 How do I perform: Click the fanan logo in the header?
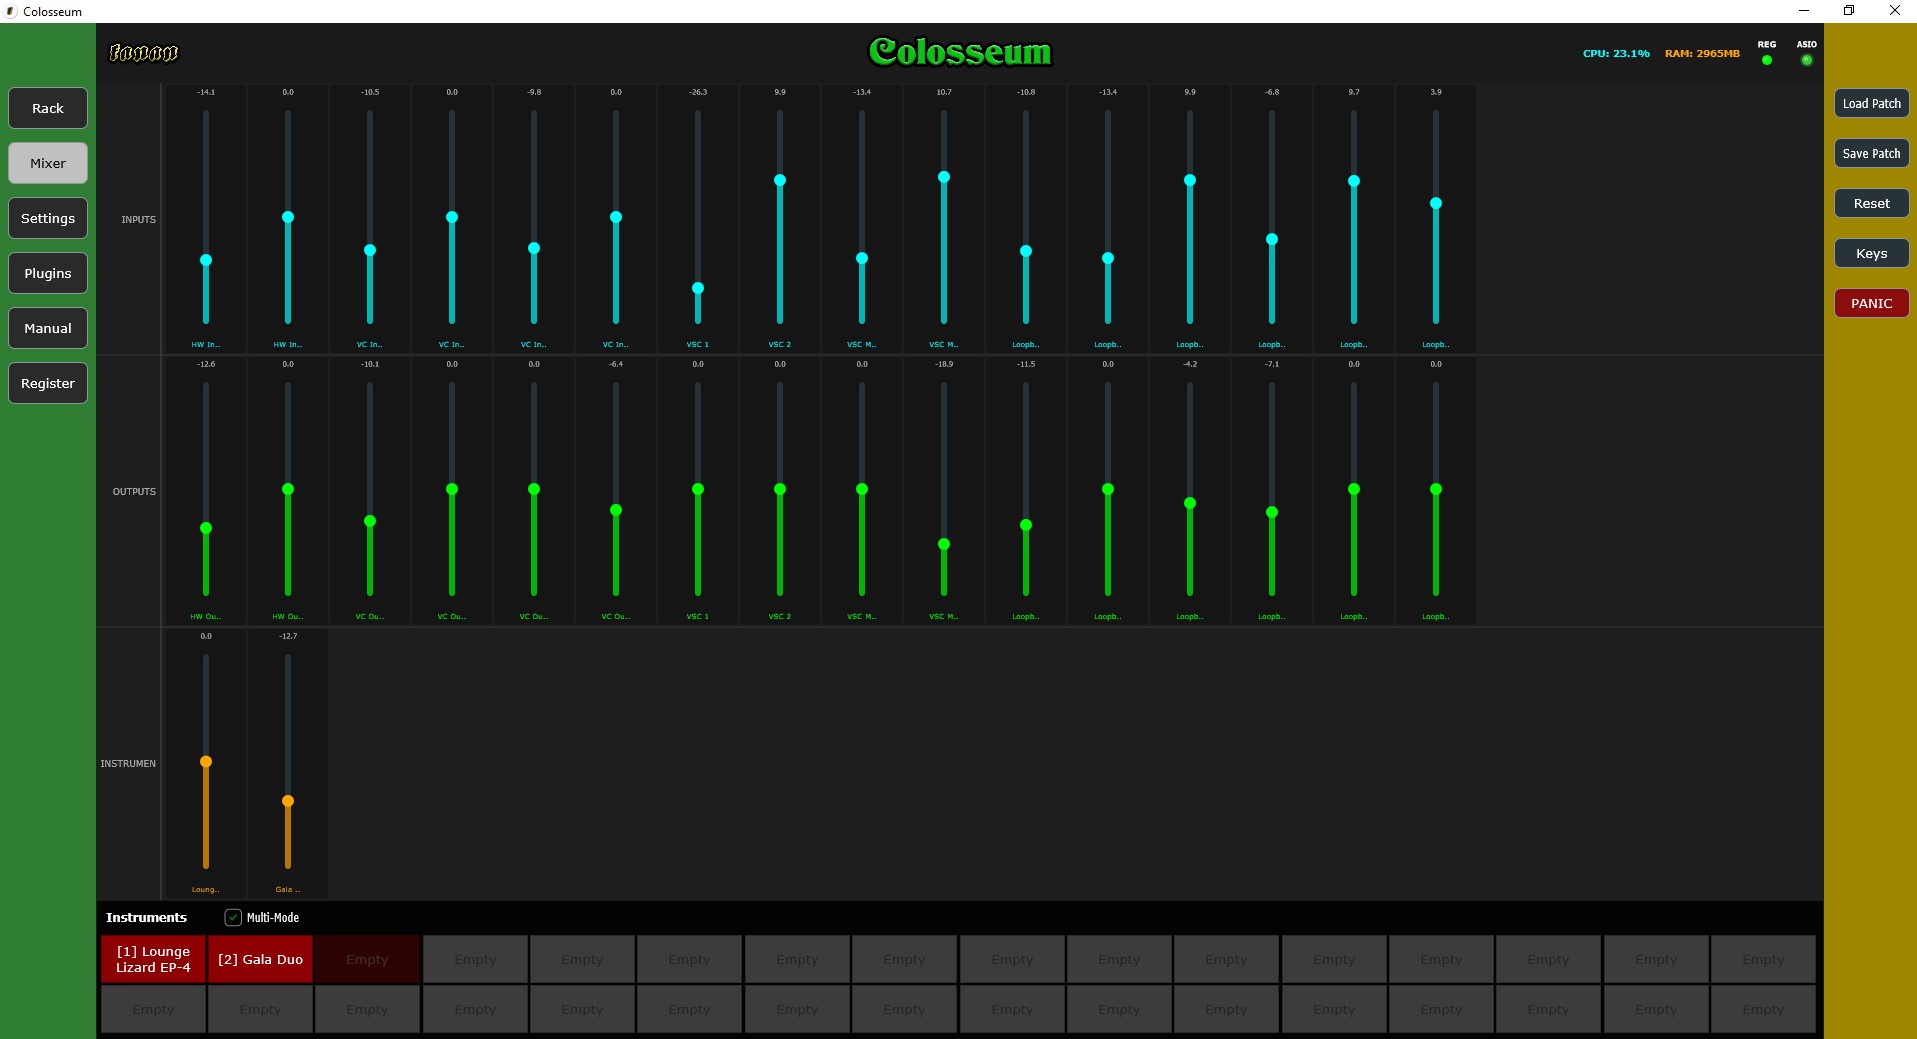(x=143, y=52)
